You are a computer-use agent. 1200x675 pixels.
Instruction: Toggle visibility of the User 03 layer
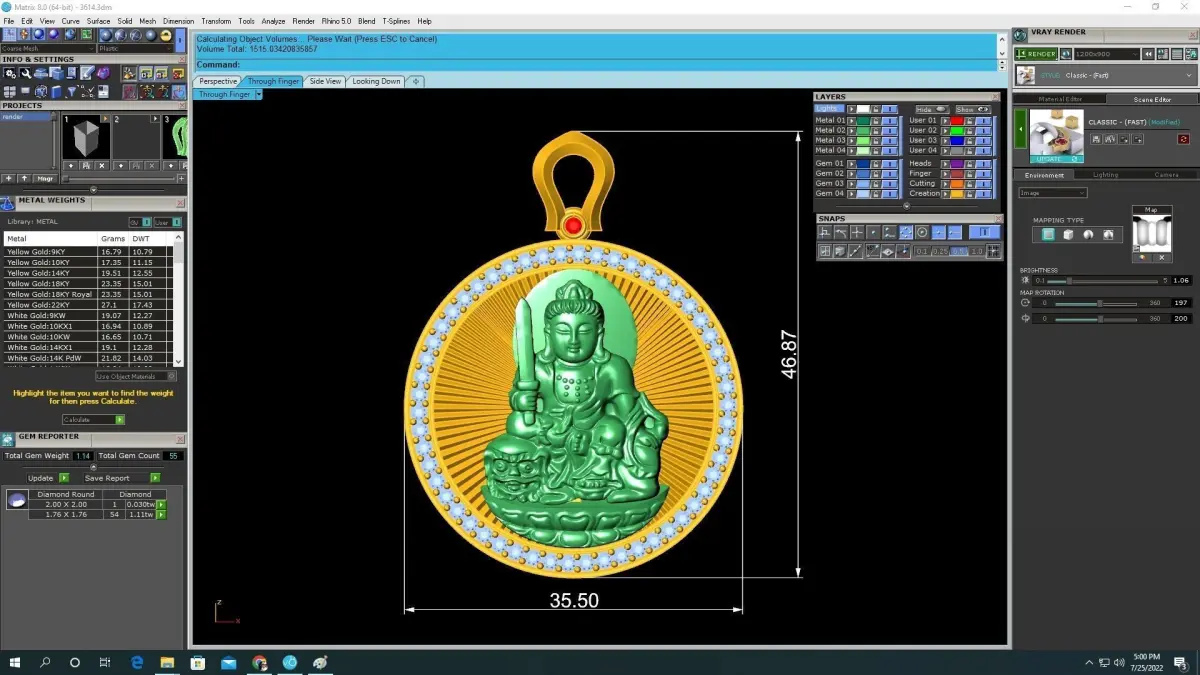(983, 141)
